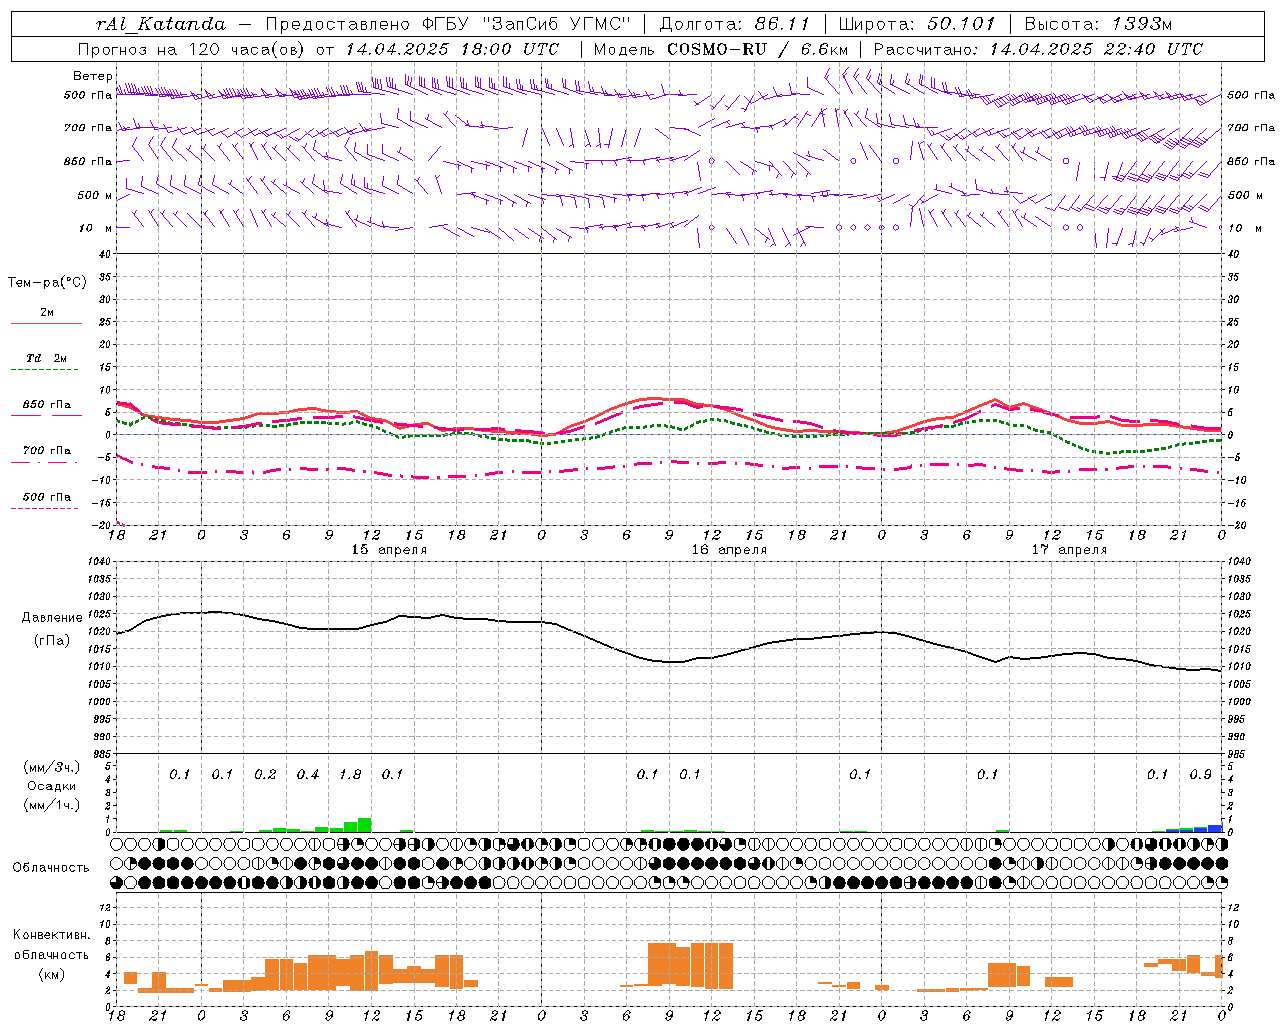Click the 17 апреля date label
This screenshot has height=1024, width=1280.
[x=1069, y=550]
